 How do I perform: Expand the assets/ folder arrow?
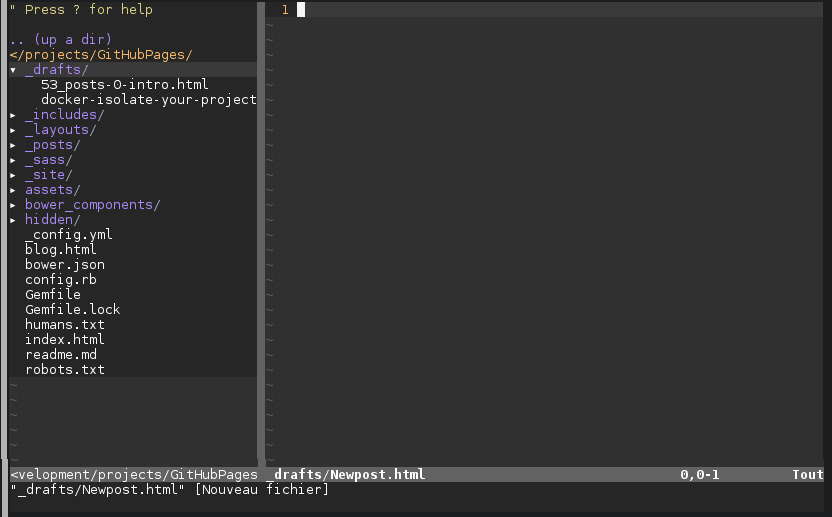click(x=13, y=189)
